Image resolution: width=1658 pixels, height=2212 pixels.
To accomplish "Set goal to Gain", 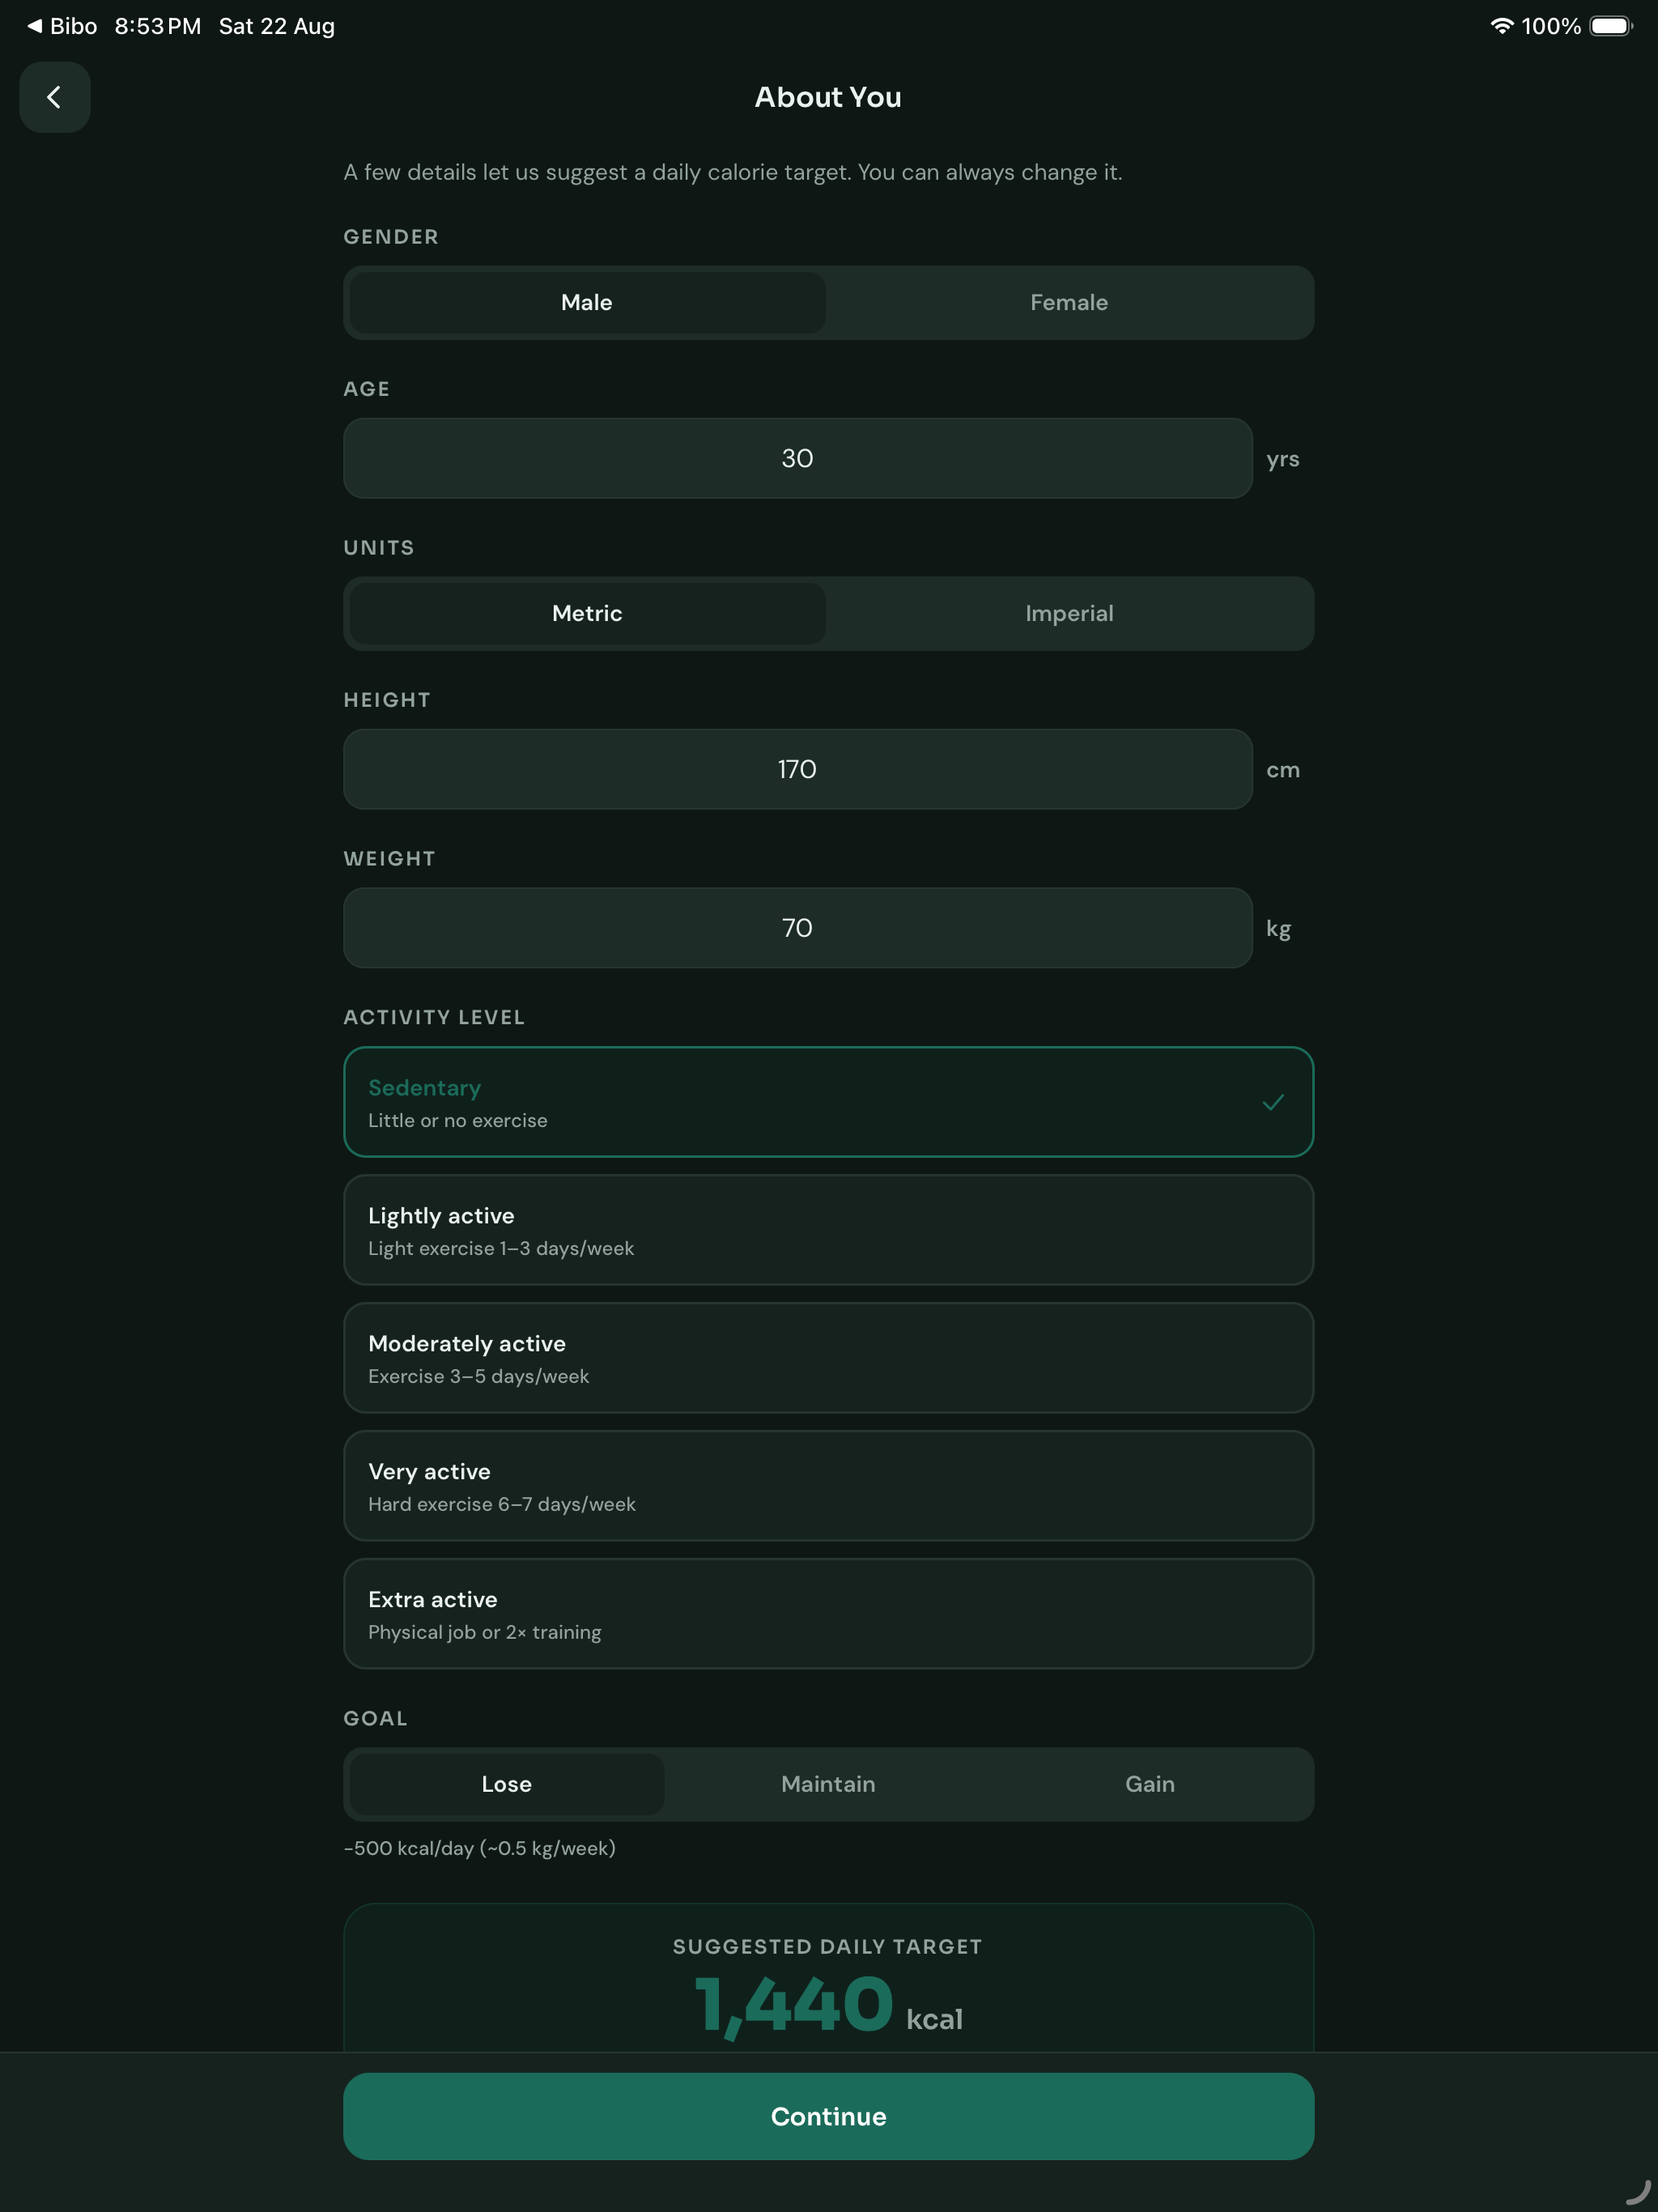I will point(1150,1784).
